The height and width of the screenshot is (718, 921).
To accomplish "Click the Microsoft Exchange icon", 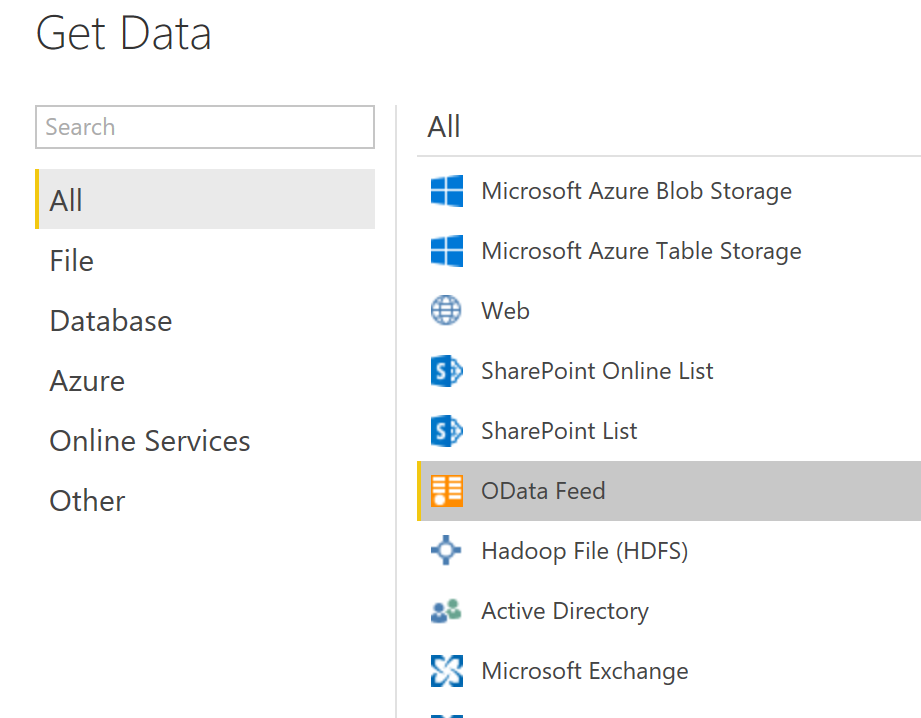I will pos(446,671).
